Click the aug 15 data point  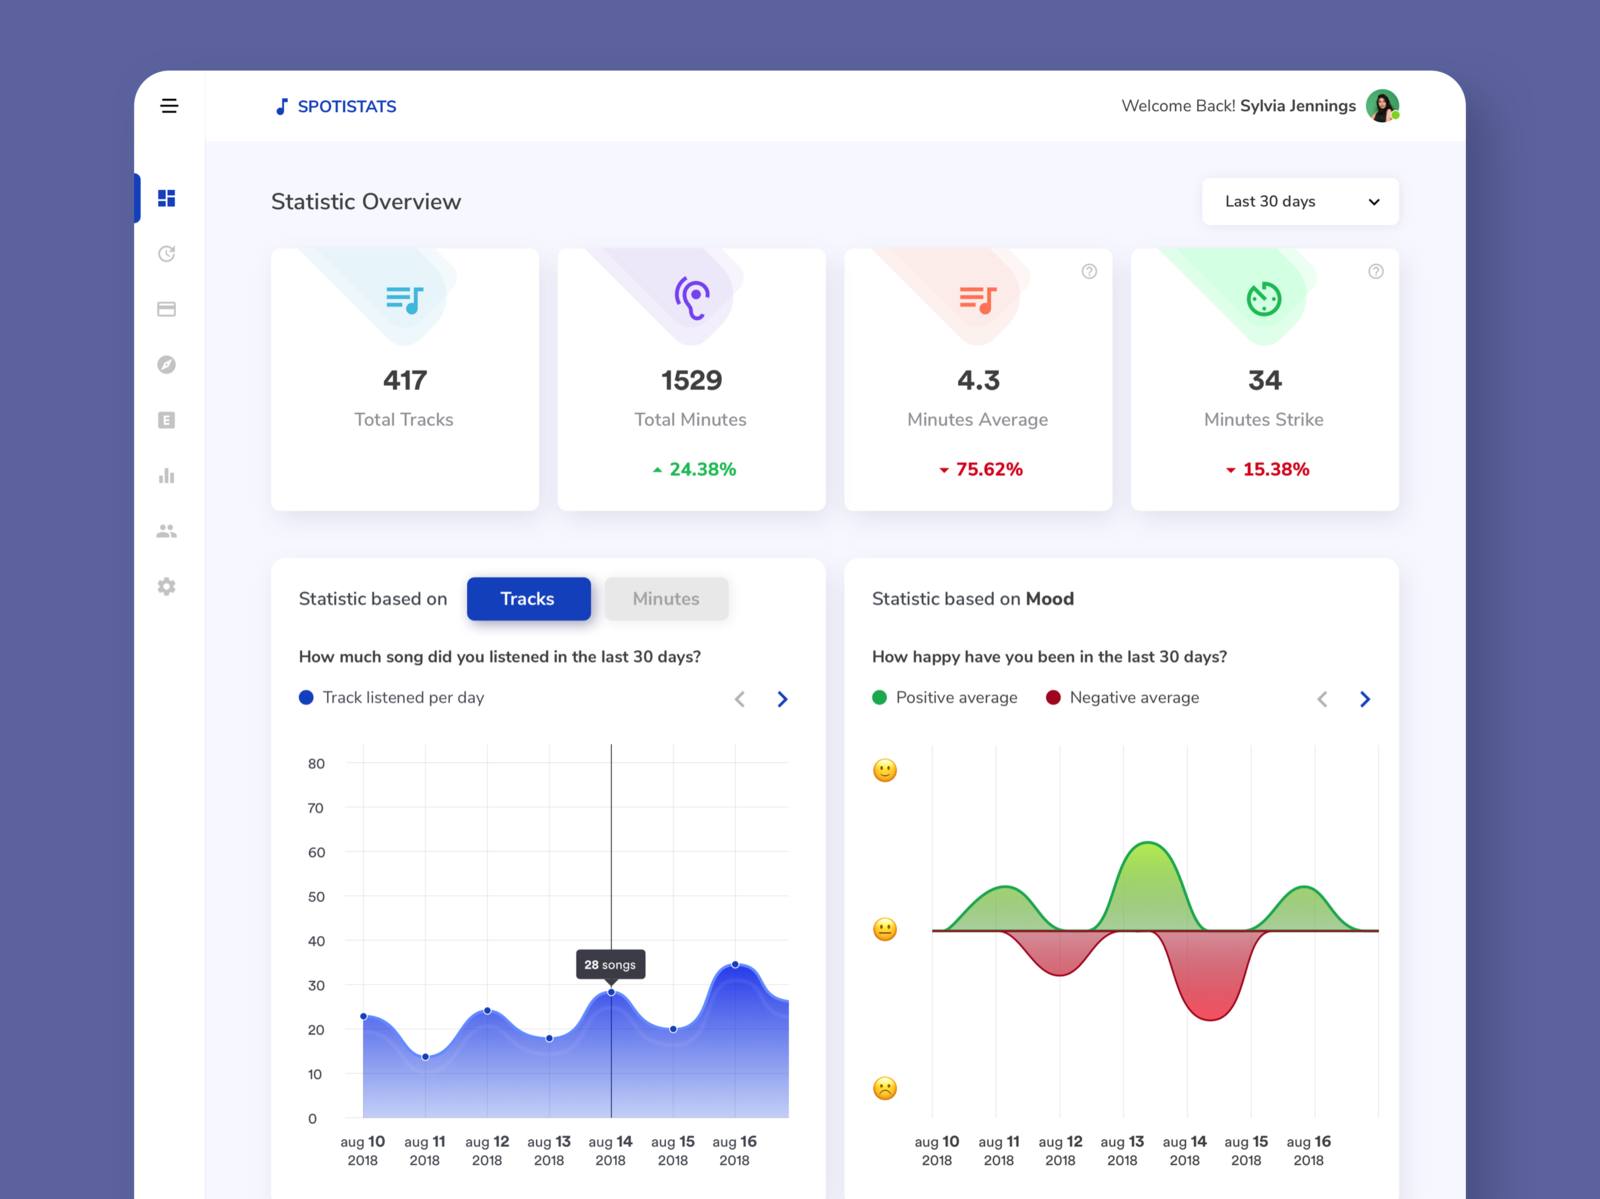tap(674, 1029)
